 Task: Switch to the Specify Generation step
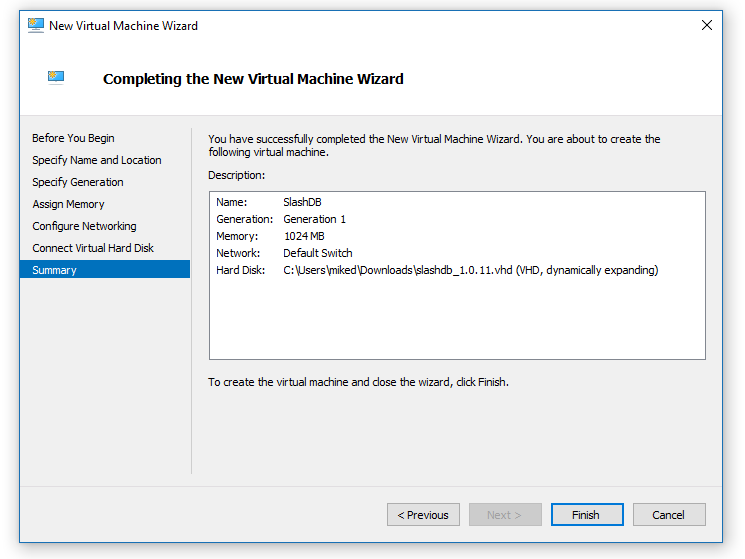point(78,182)
